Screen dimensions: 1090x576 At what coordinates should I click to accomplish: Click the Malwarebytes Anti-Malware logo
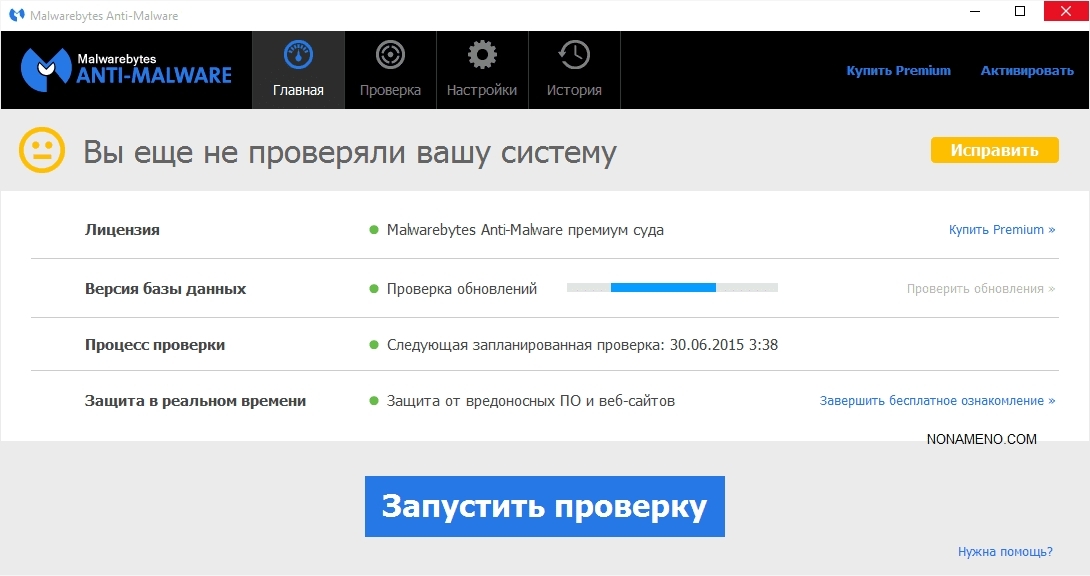click(x=126, y=69)
